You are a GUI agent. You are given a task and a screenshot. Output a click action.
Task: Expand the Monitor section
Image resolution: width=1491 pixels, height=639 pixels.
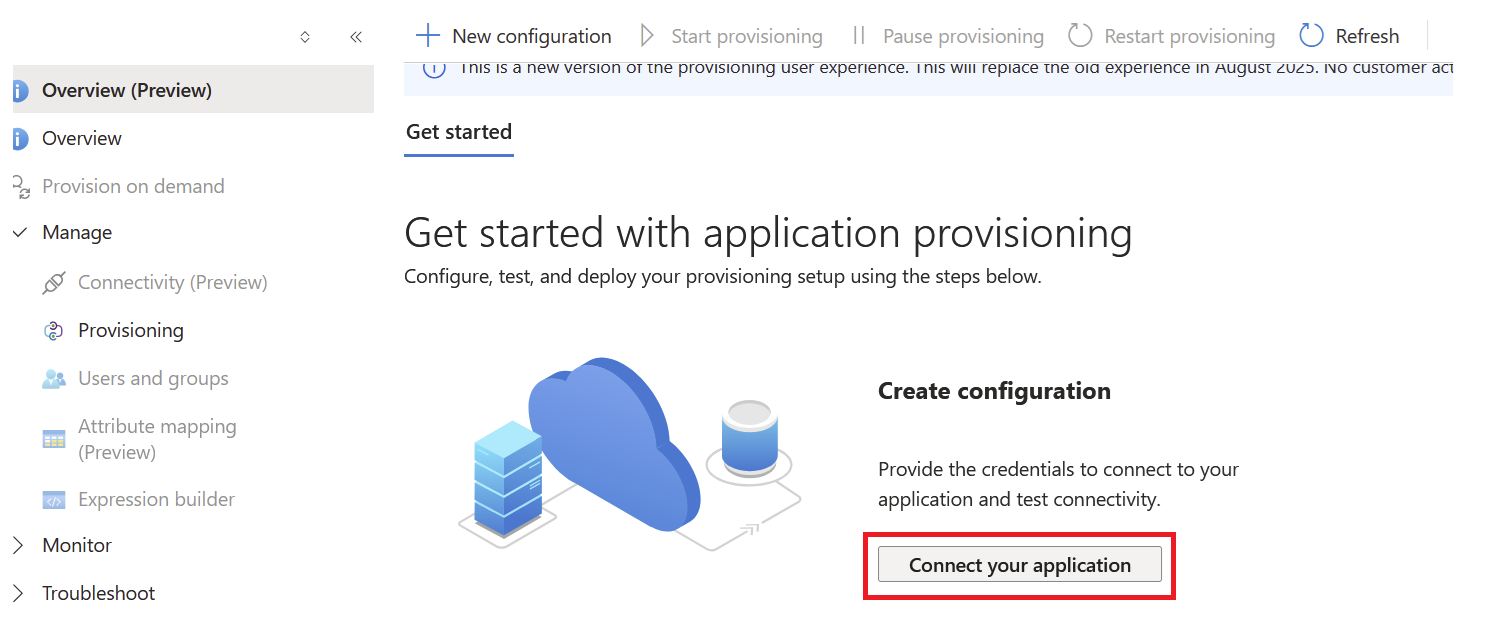click(x=19, y=546)
